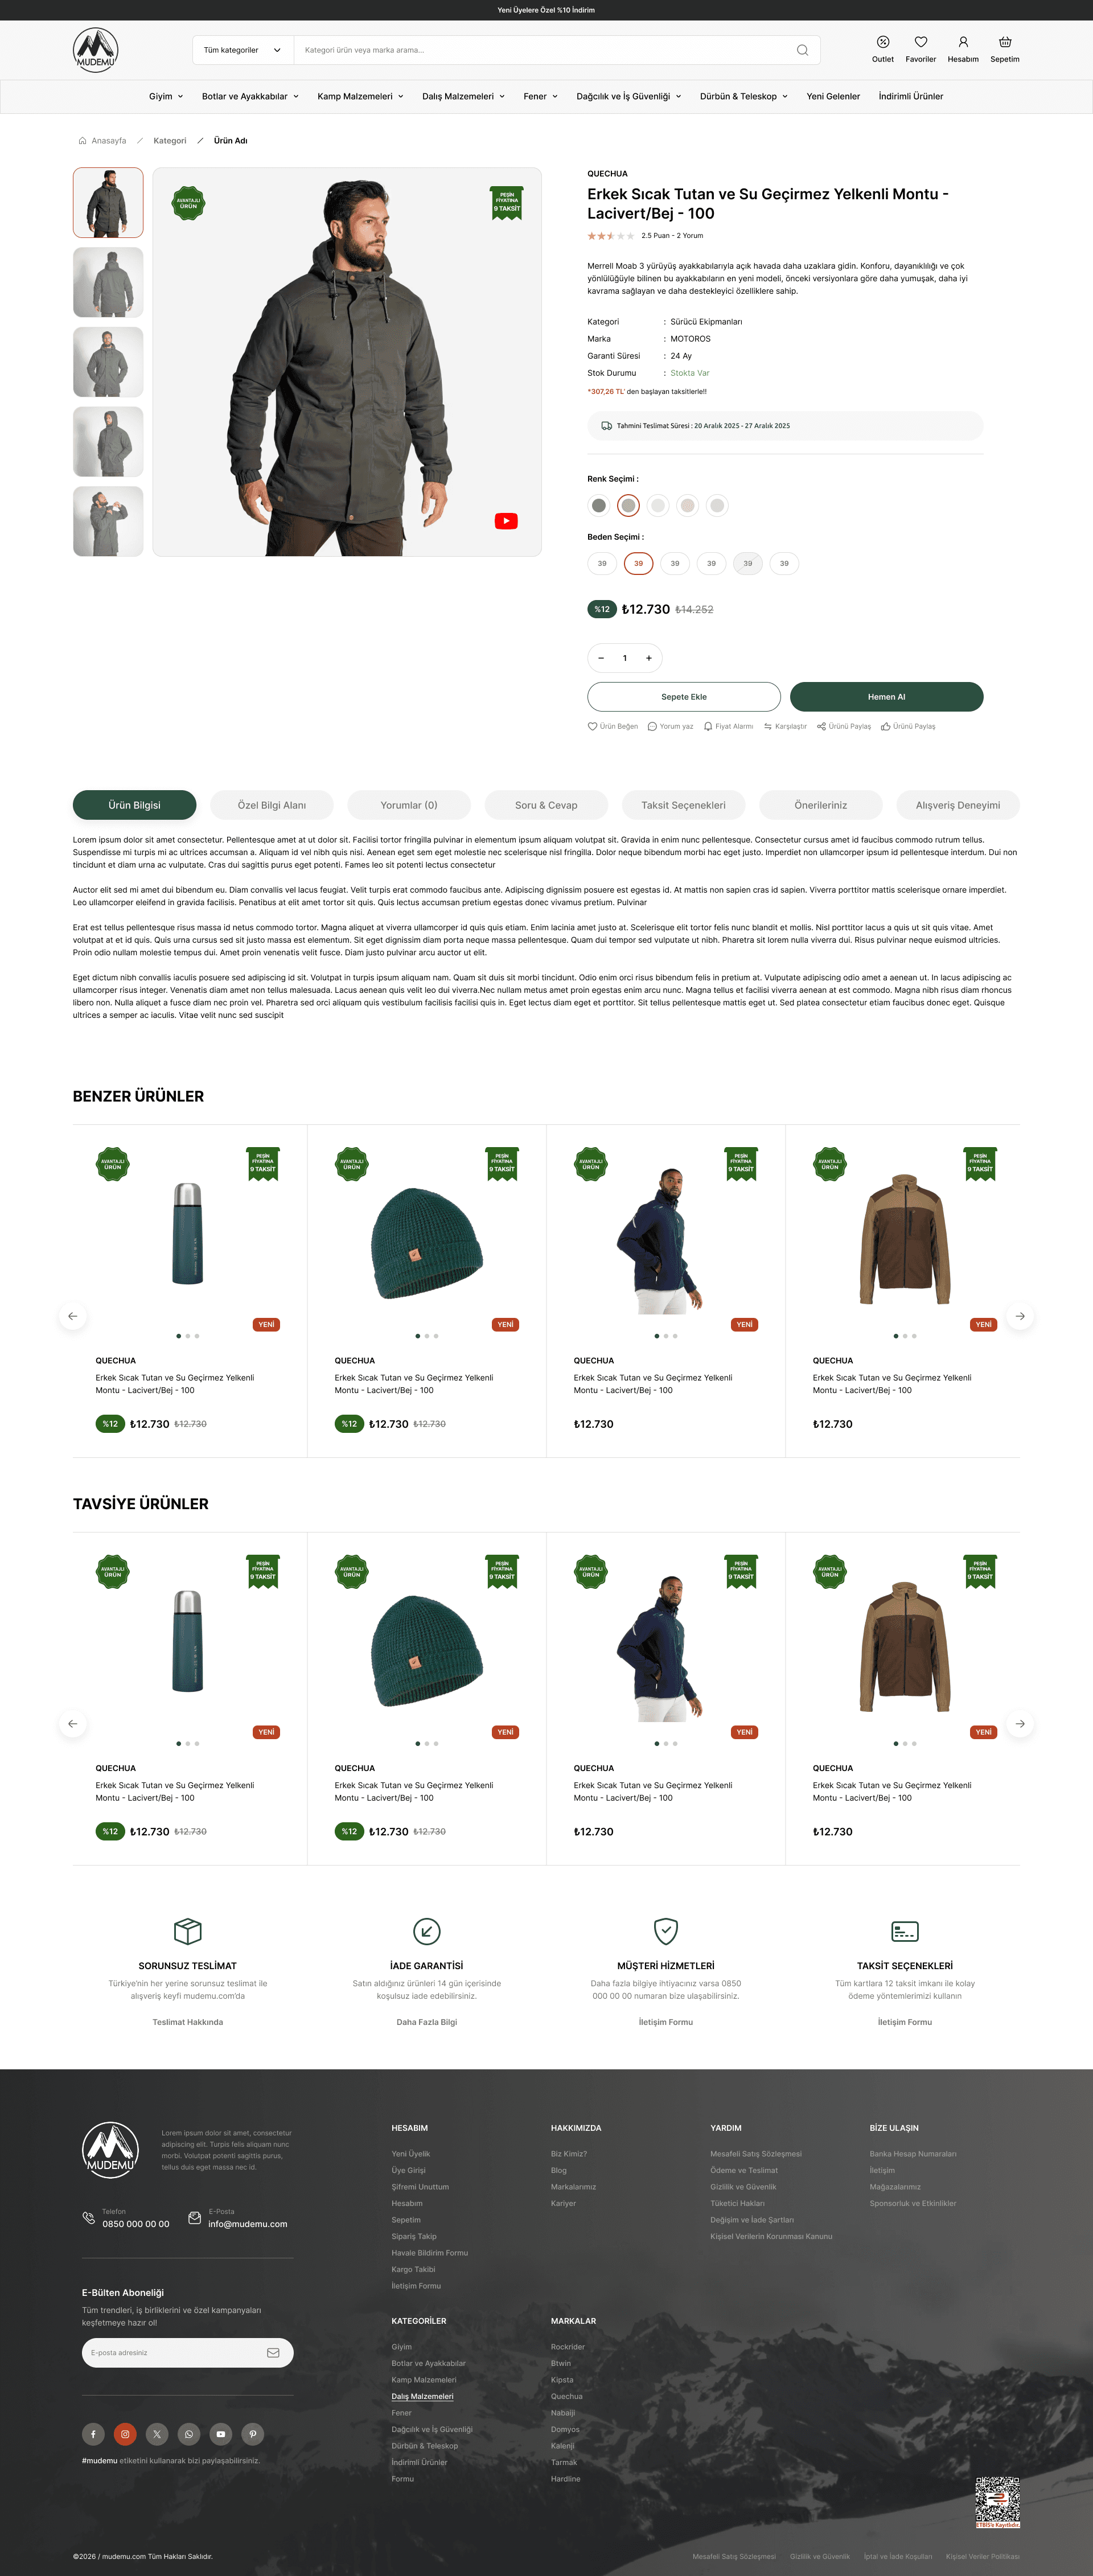Click the Sepete Ekle button

(683, 697)
